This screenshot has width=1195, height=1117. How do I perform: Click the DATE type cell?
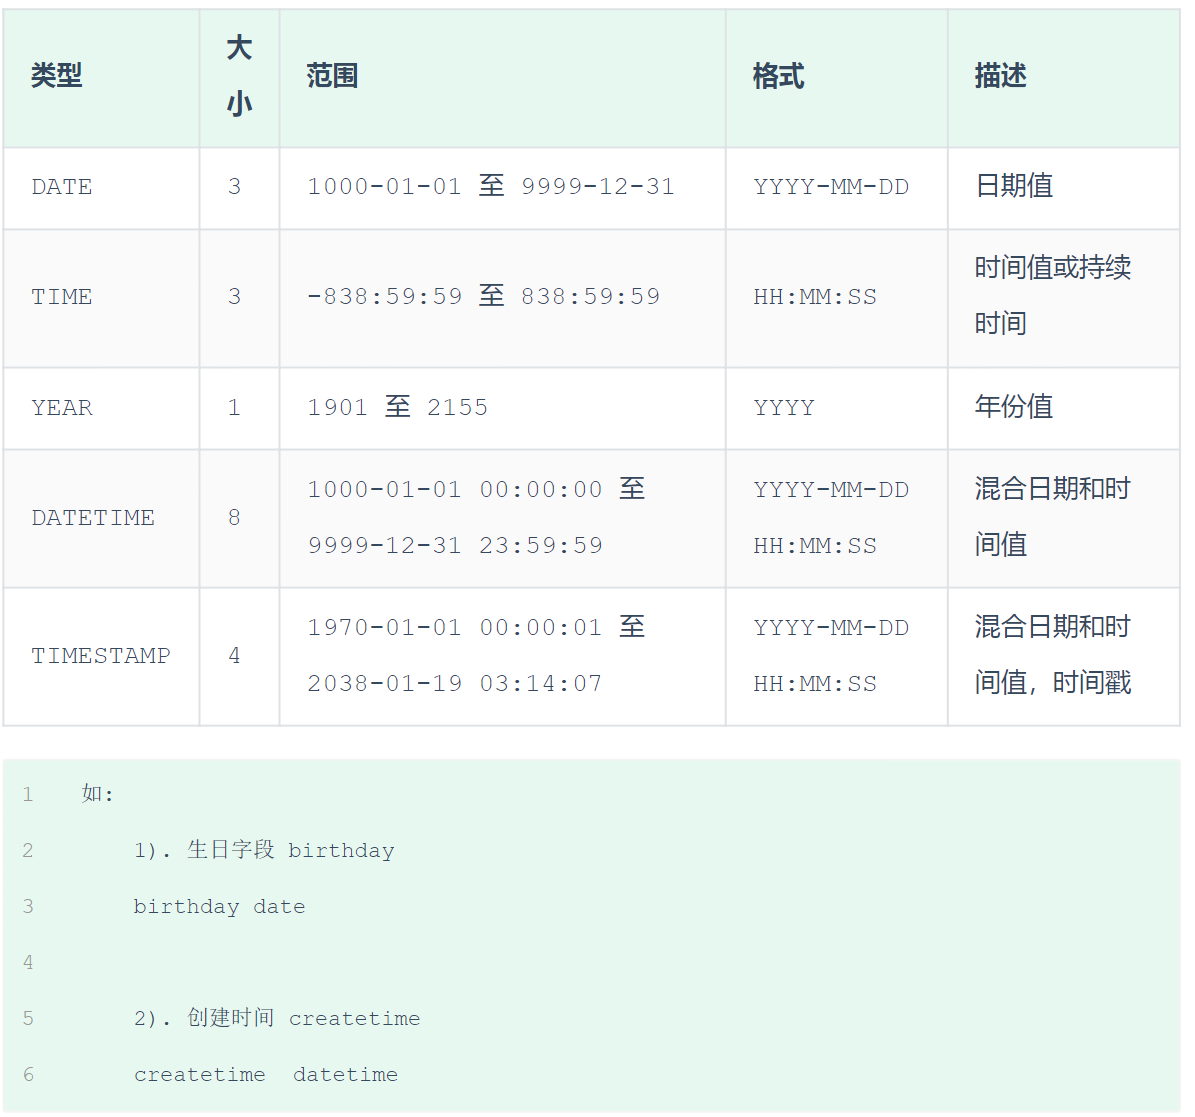[62, 187]
